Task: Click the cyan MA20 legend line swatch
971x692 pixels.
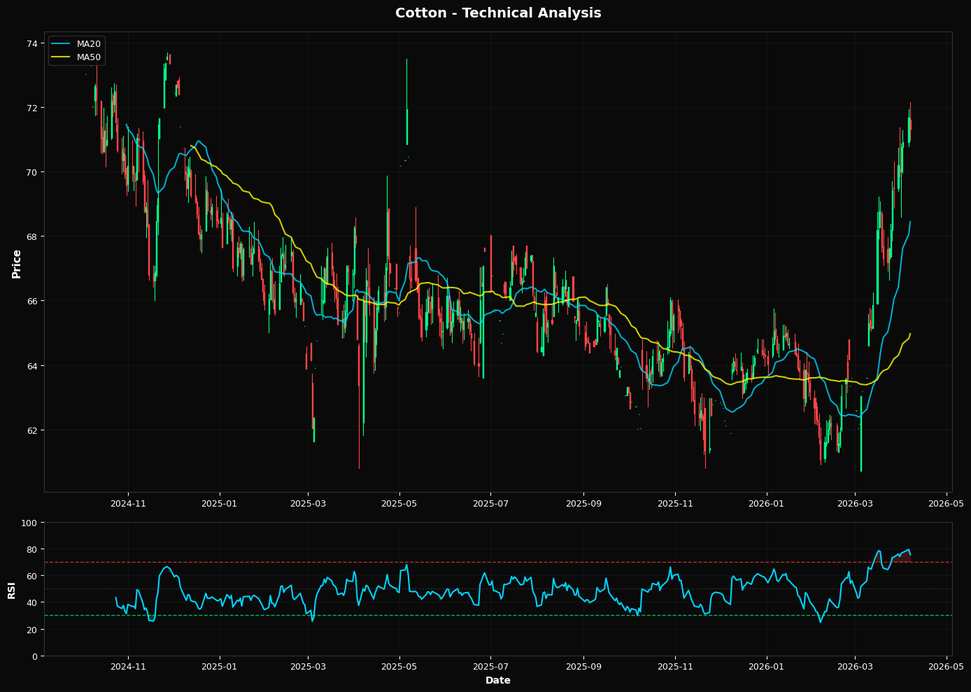Action: click(x=61, y=44)
